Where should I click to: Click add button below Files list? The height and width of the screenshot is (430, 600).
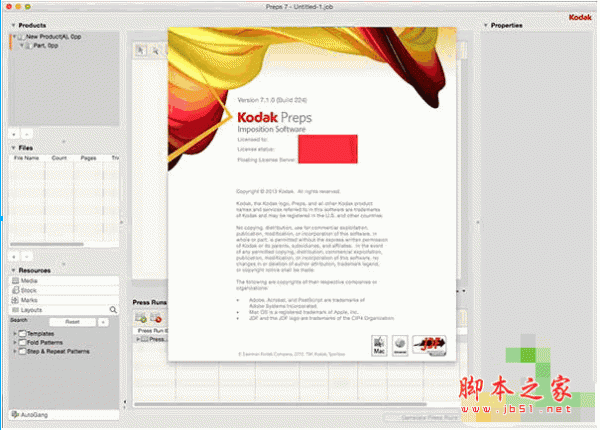click(x=14, y=257)
